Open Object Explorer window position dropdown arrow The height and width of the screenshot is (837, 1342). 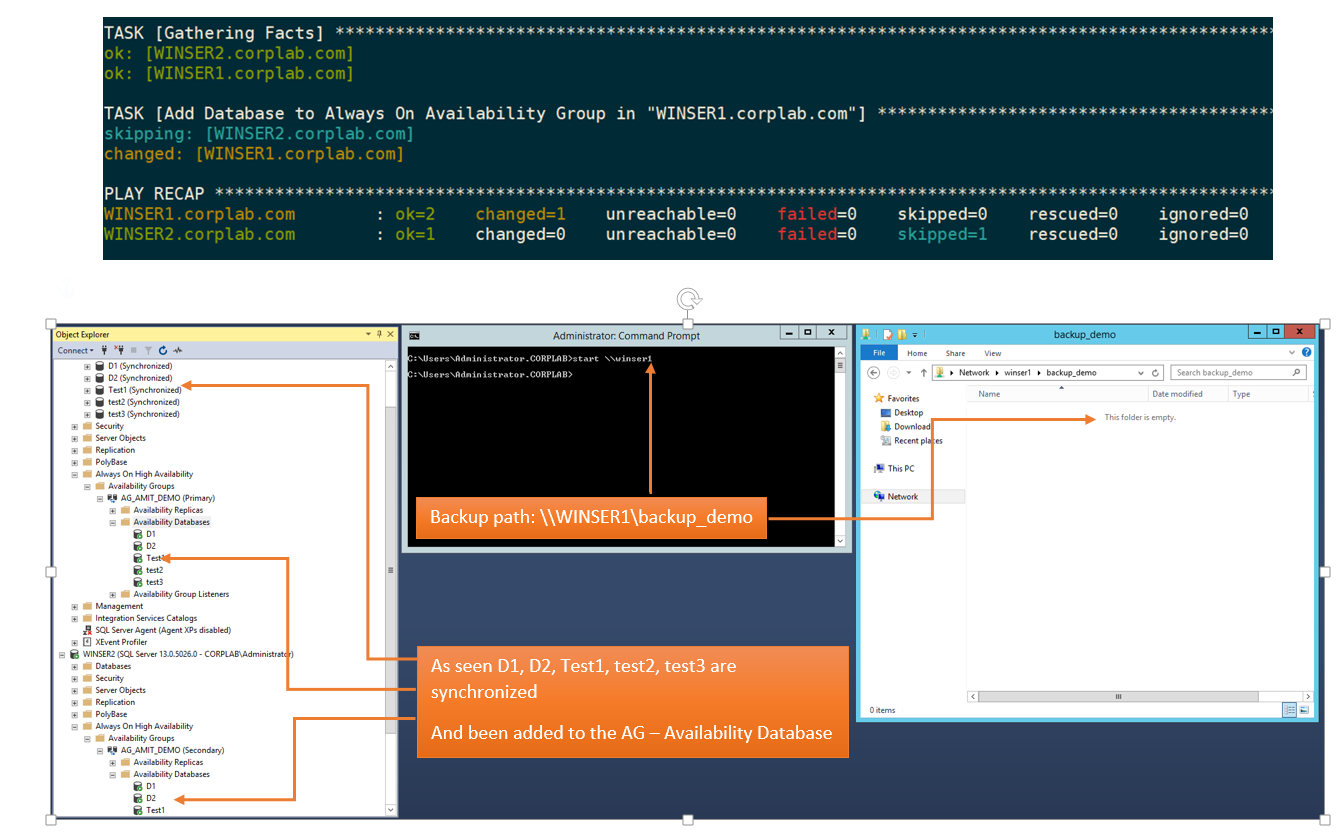367,334
